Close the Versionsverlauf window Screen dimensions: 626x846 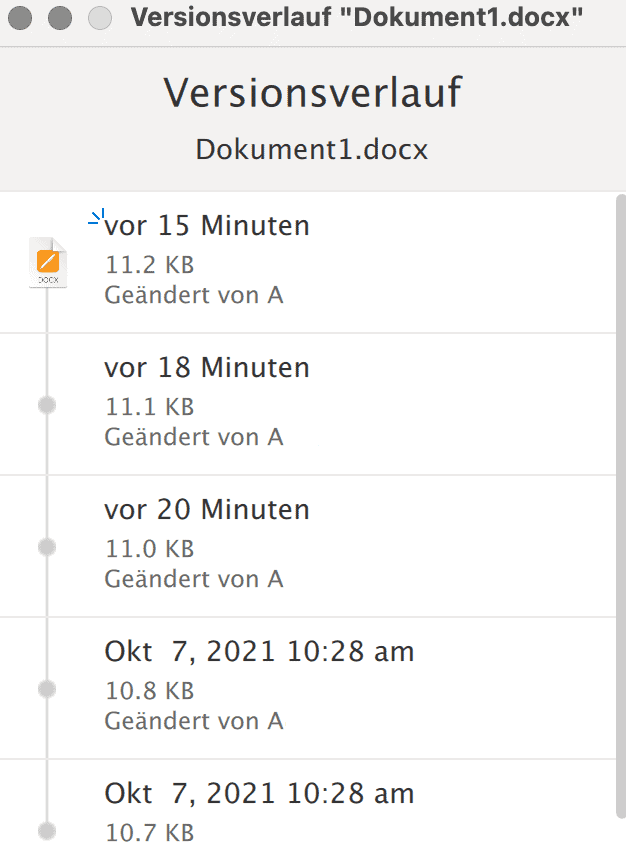pos(20,18)
